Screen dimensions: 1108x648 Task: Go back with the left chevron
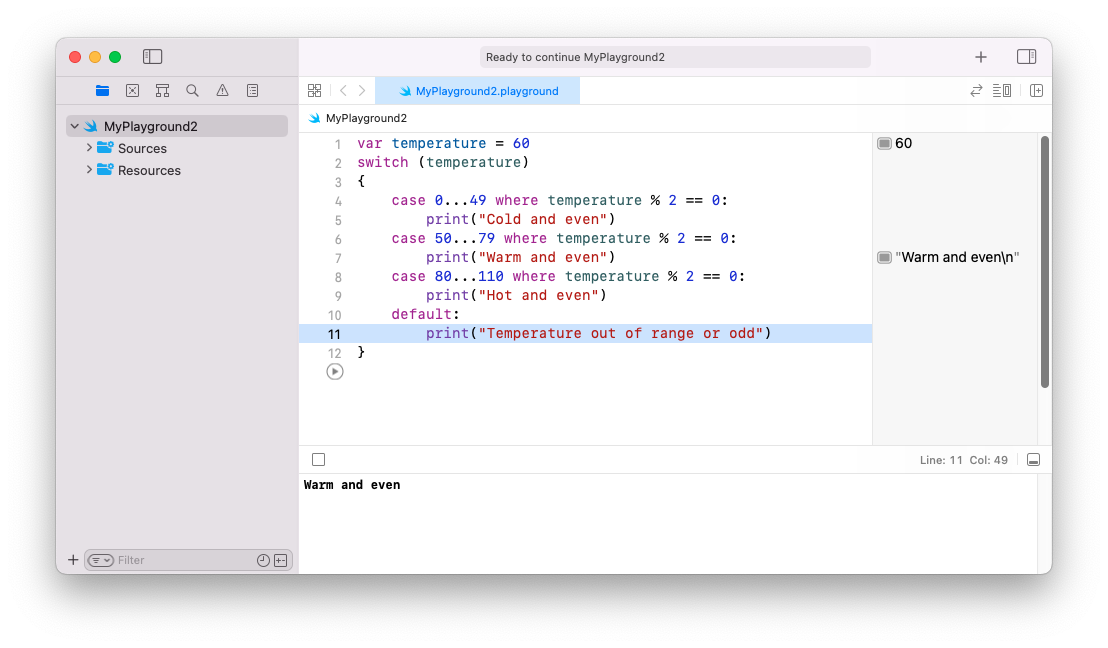(343, 90)
